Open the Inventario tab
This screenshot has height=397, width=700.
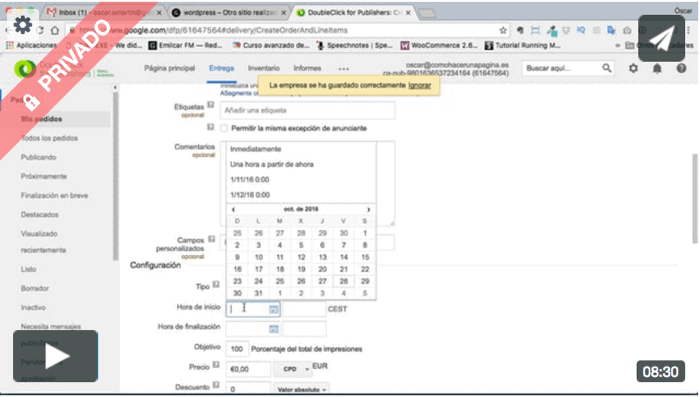click(264, 68)
